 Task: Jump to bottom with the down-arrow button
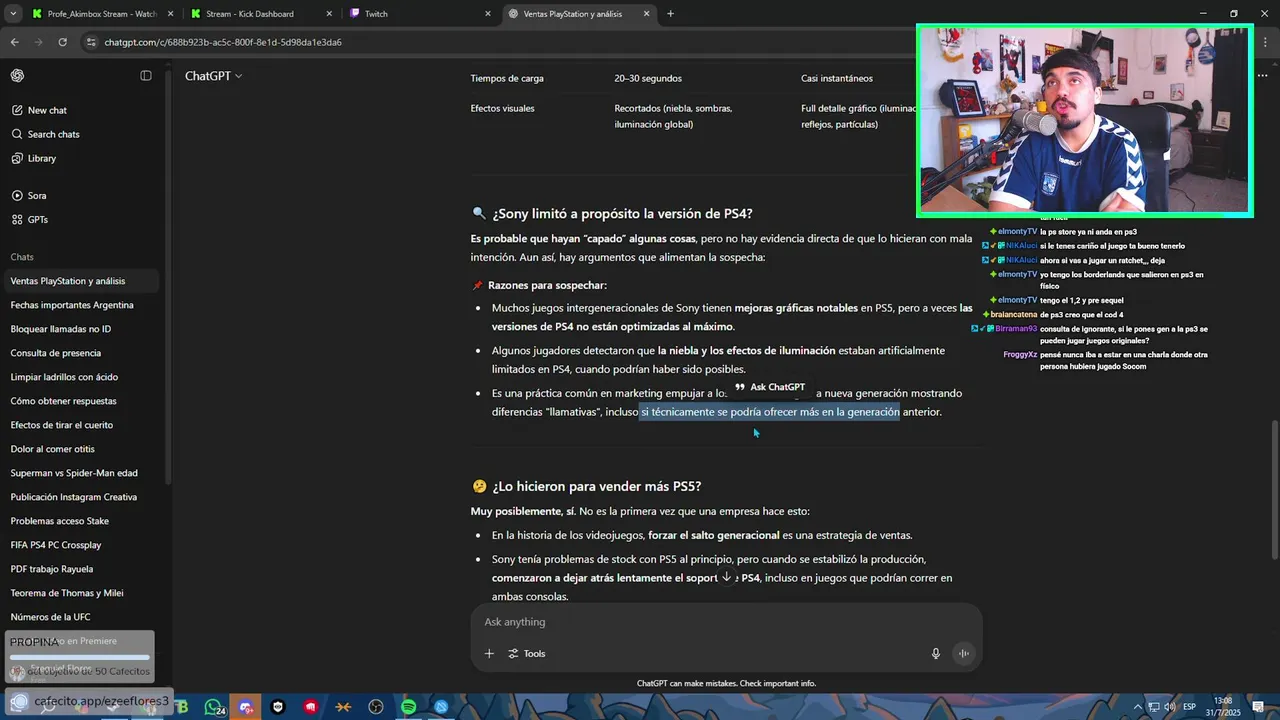(x=726, y=577)
